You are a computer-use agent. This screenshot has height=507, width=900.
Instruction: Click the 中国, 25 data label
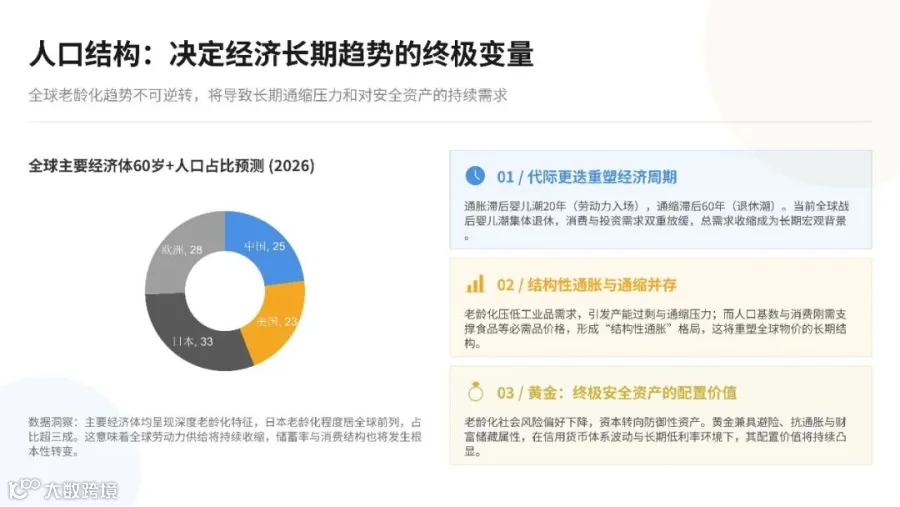(x=265, y=246)
